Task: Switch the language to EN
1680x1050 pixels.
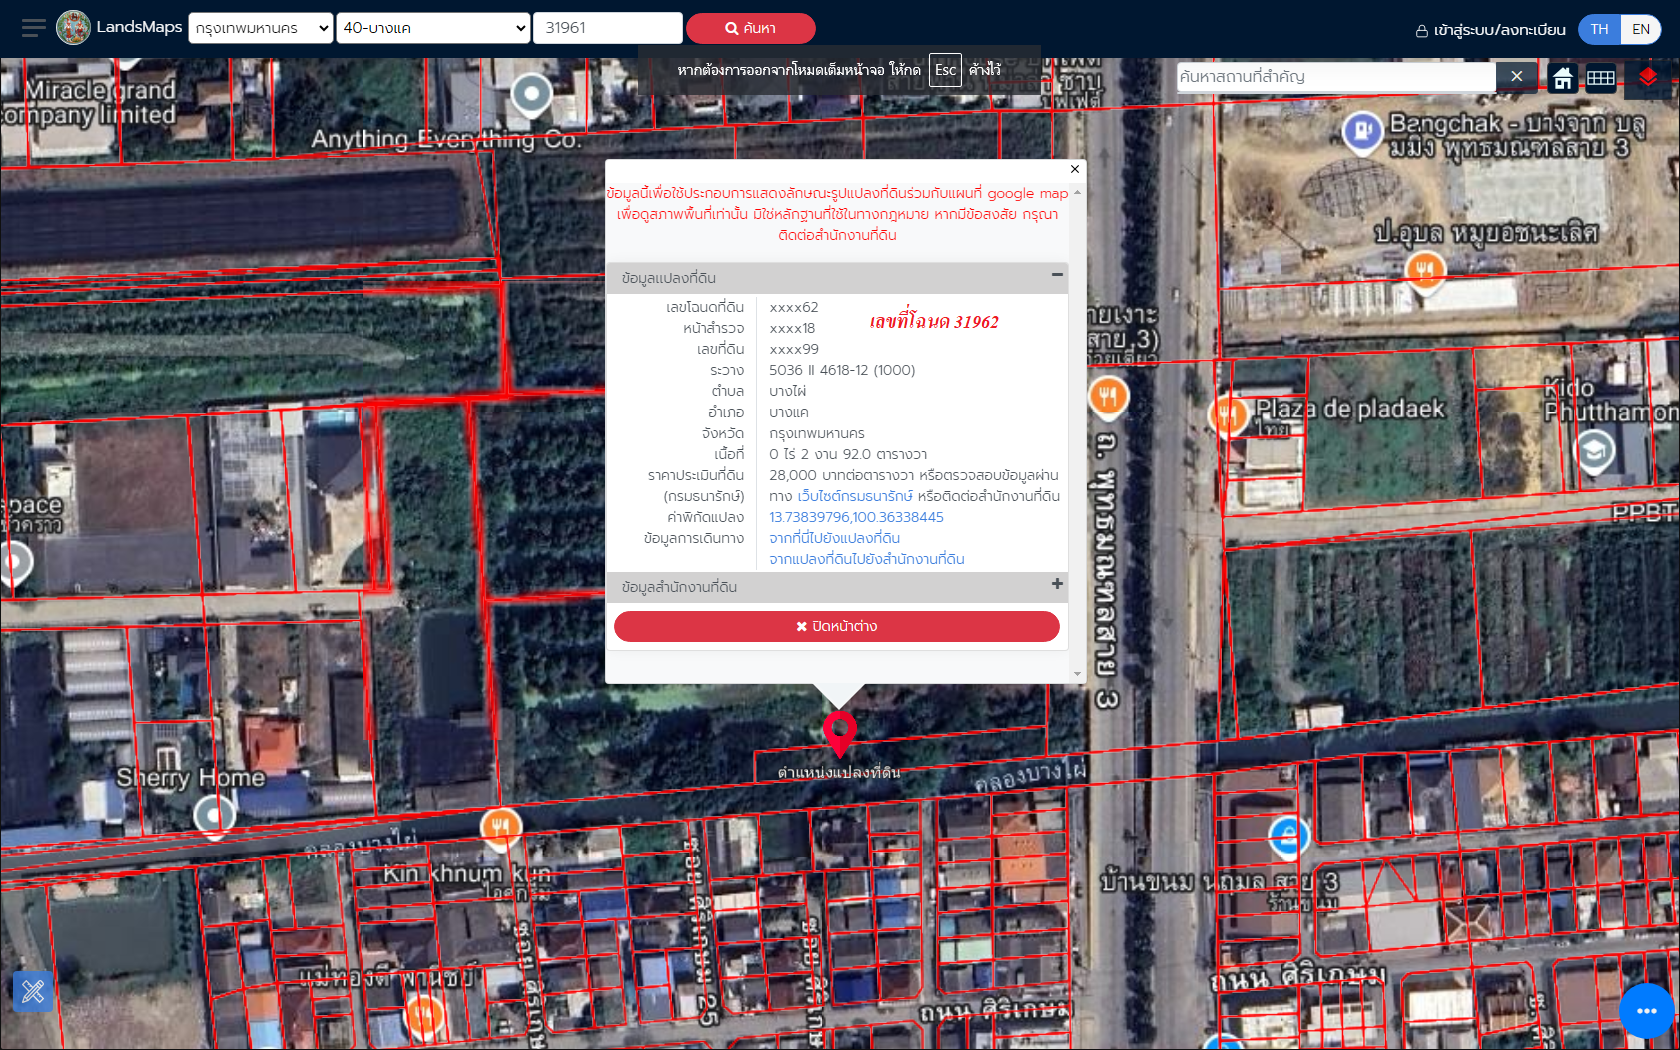Action: click(x=1641, y=29)
